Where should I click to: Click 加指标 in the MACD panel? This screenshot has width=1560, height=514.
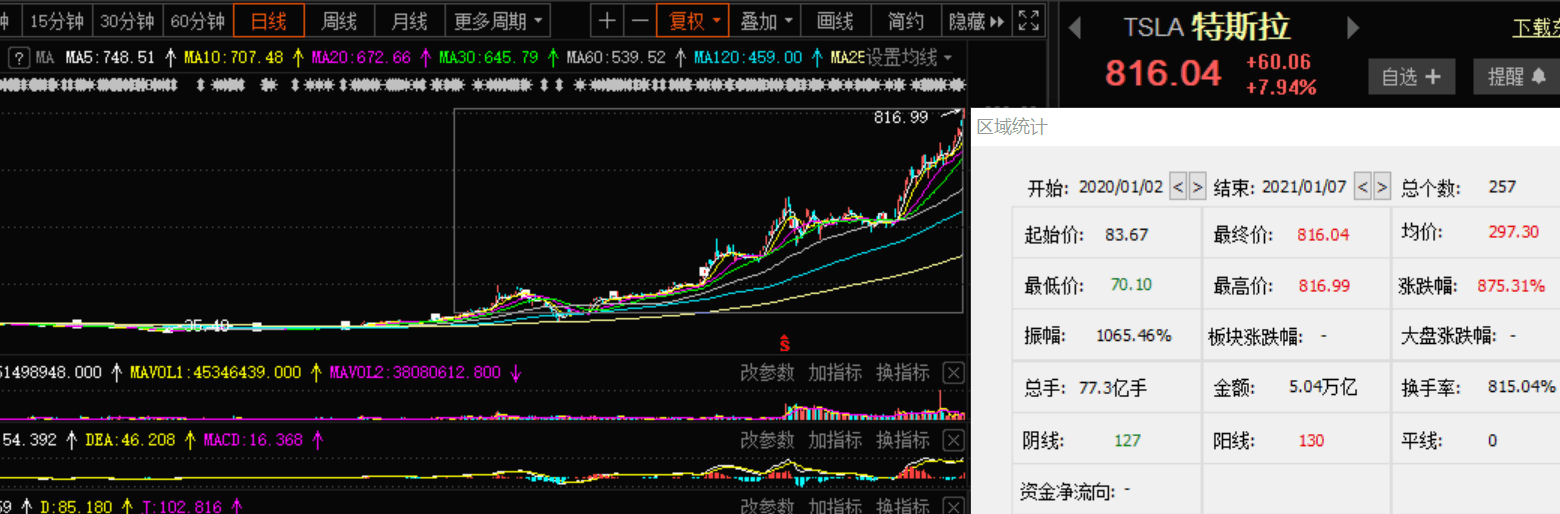point(835,440)
